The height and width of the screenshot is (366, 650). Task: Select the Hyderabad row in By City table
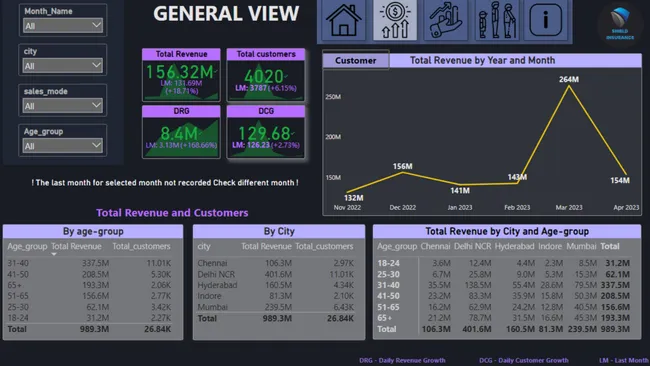pyautogui.click(x=276, y=285)
